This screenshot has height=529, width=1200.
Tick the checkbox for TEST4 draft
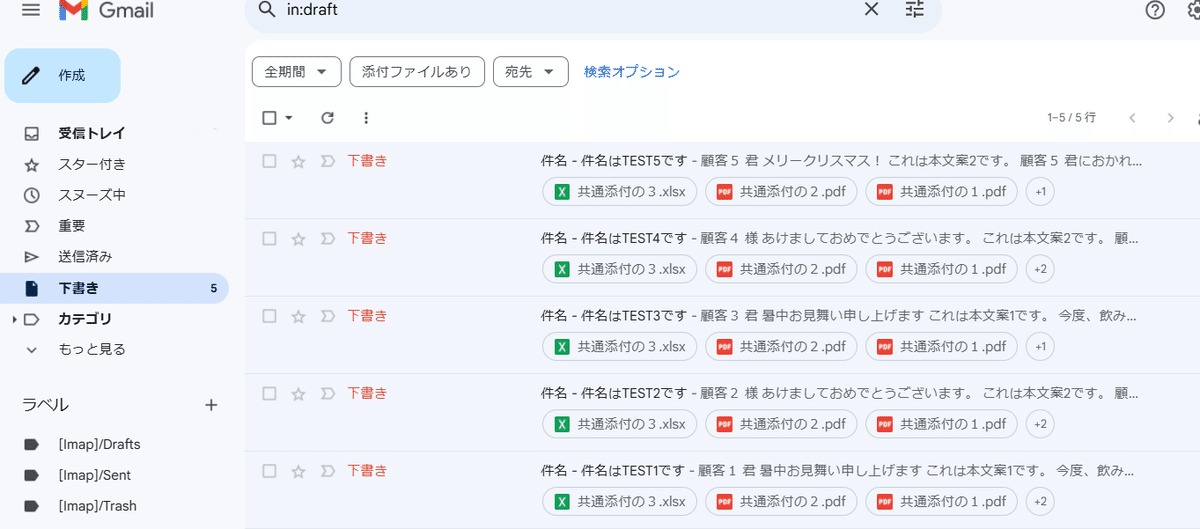point(269,238)
